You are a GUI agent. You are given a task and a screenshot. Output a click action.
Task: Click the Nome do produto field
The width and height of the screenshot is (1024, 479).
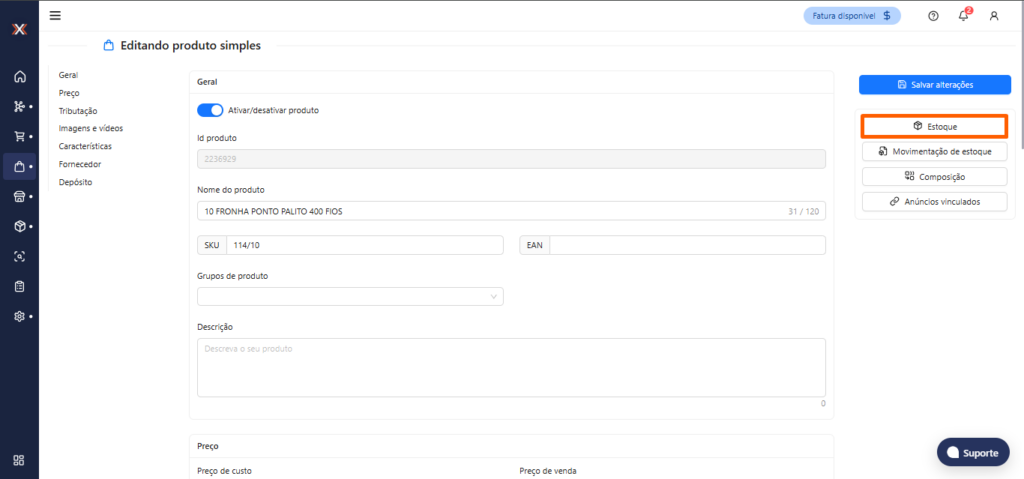pyautogui.click(x=490, y=211)
